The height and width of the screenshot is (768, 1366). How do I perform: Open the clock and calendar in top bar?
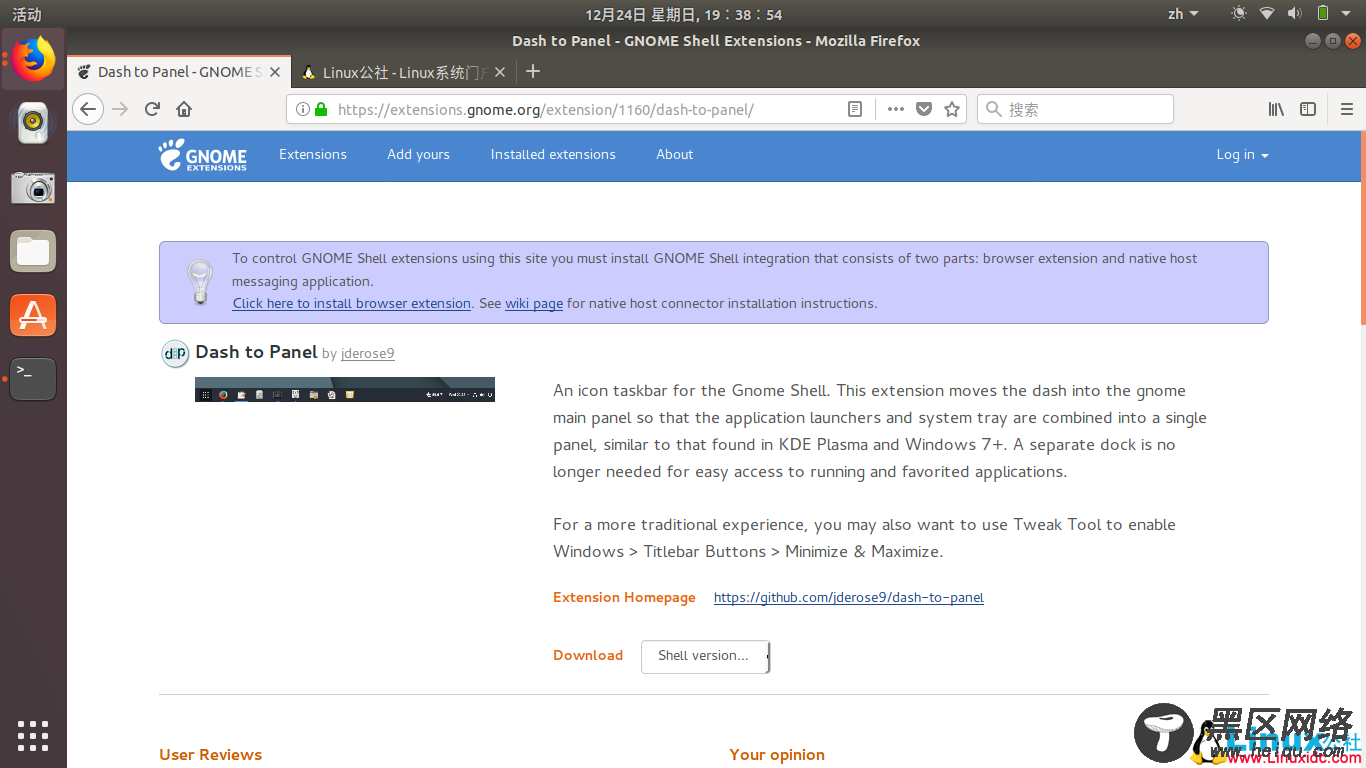(683, 14)
